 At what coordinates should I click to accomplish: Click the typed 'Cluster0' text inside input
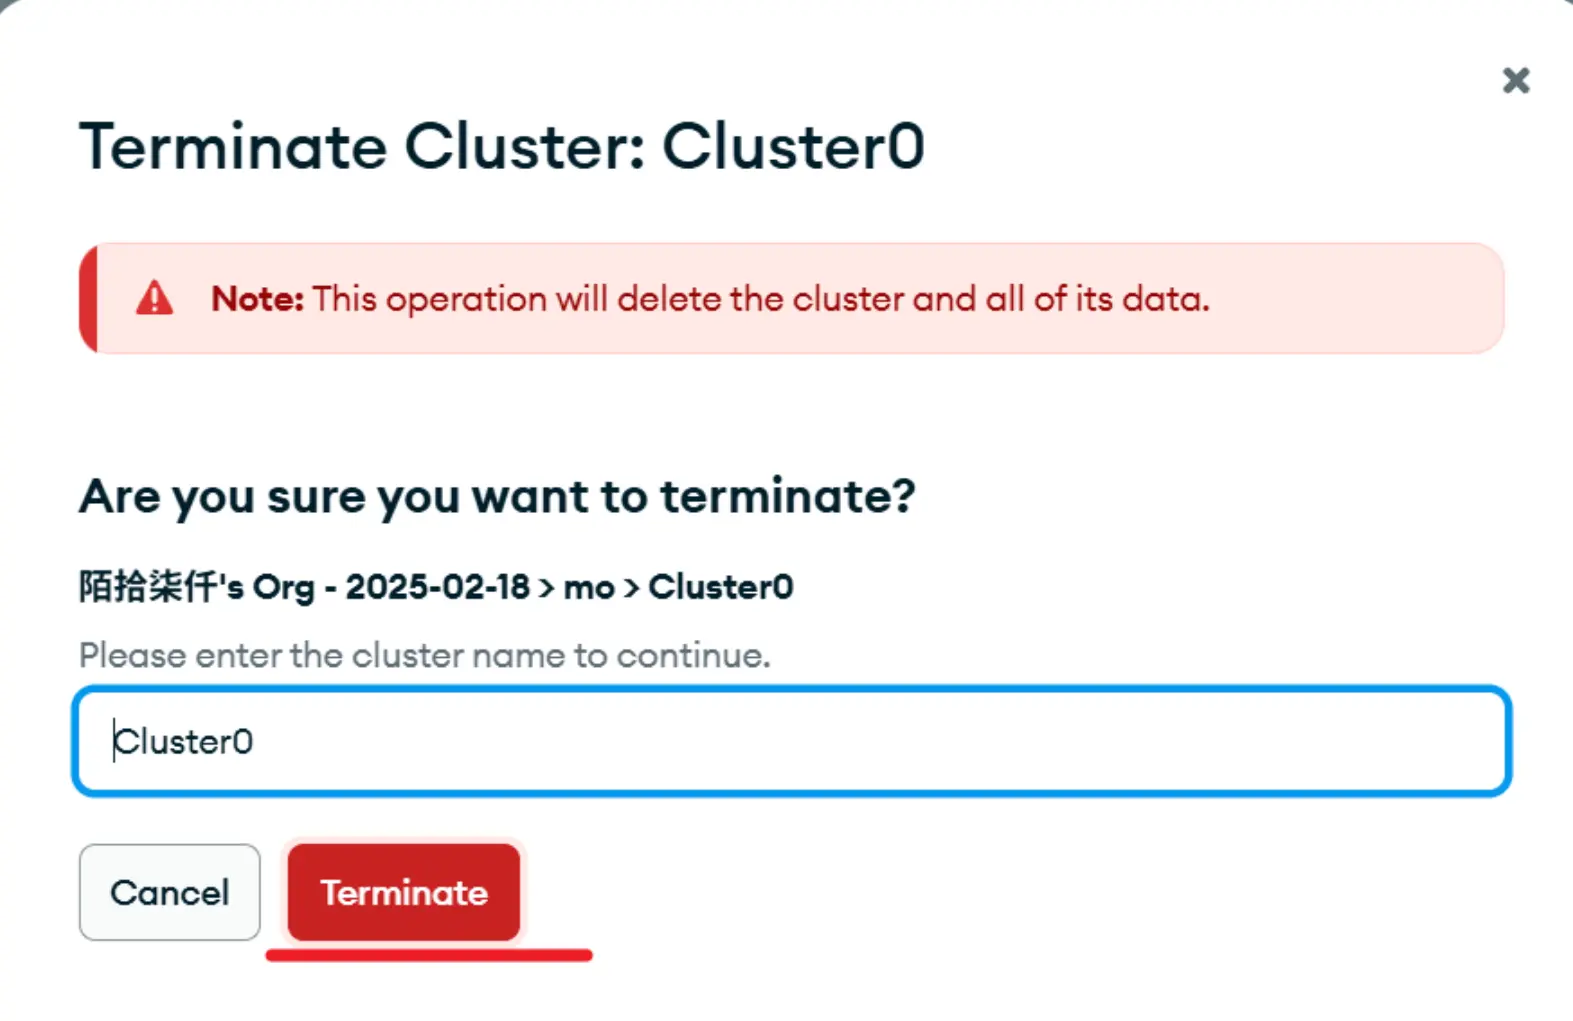pyautogui.click(x=184, y=742)
